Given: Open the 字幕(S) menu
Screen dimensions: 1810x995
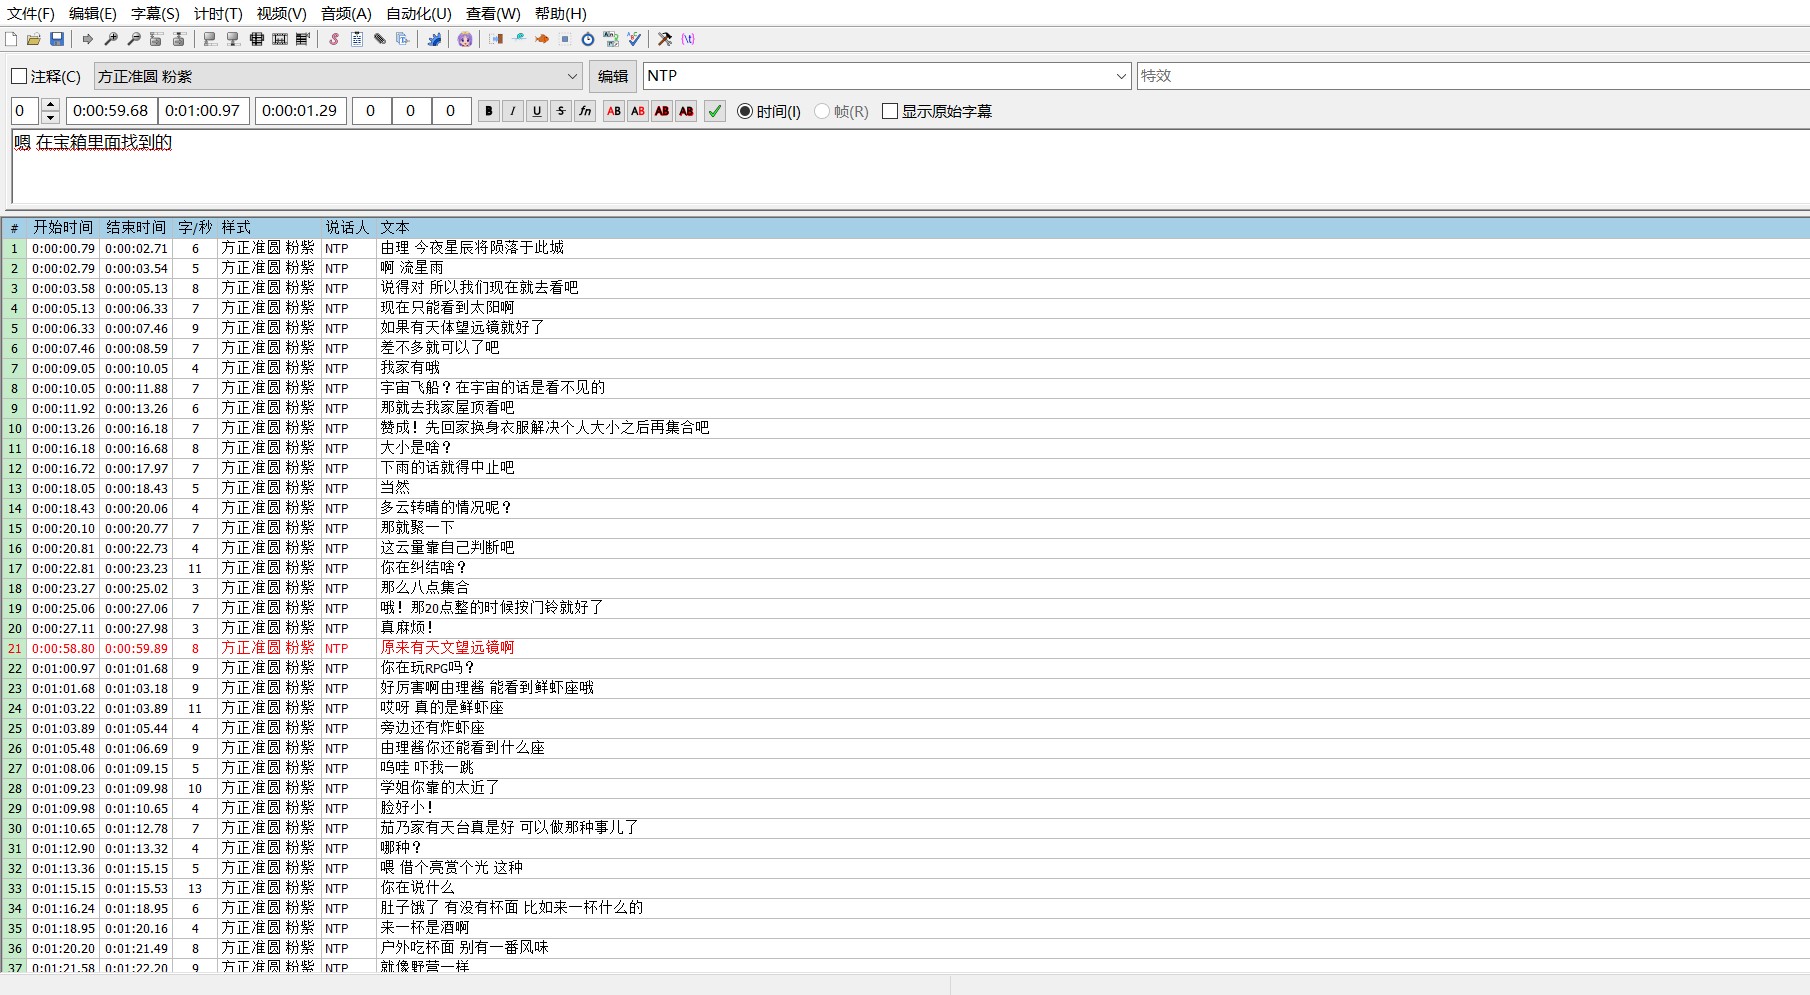Looking at the screenshot, I should click(x=155, y=14).
